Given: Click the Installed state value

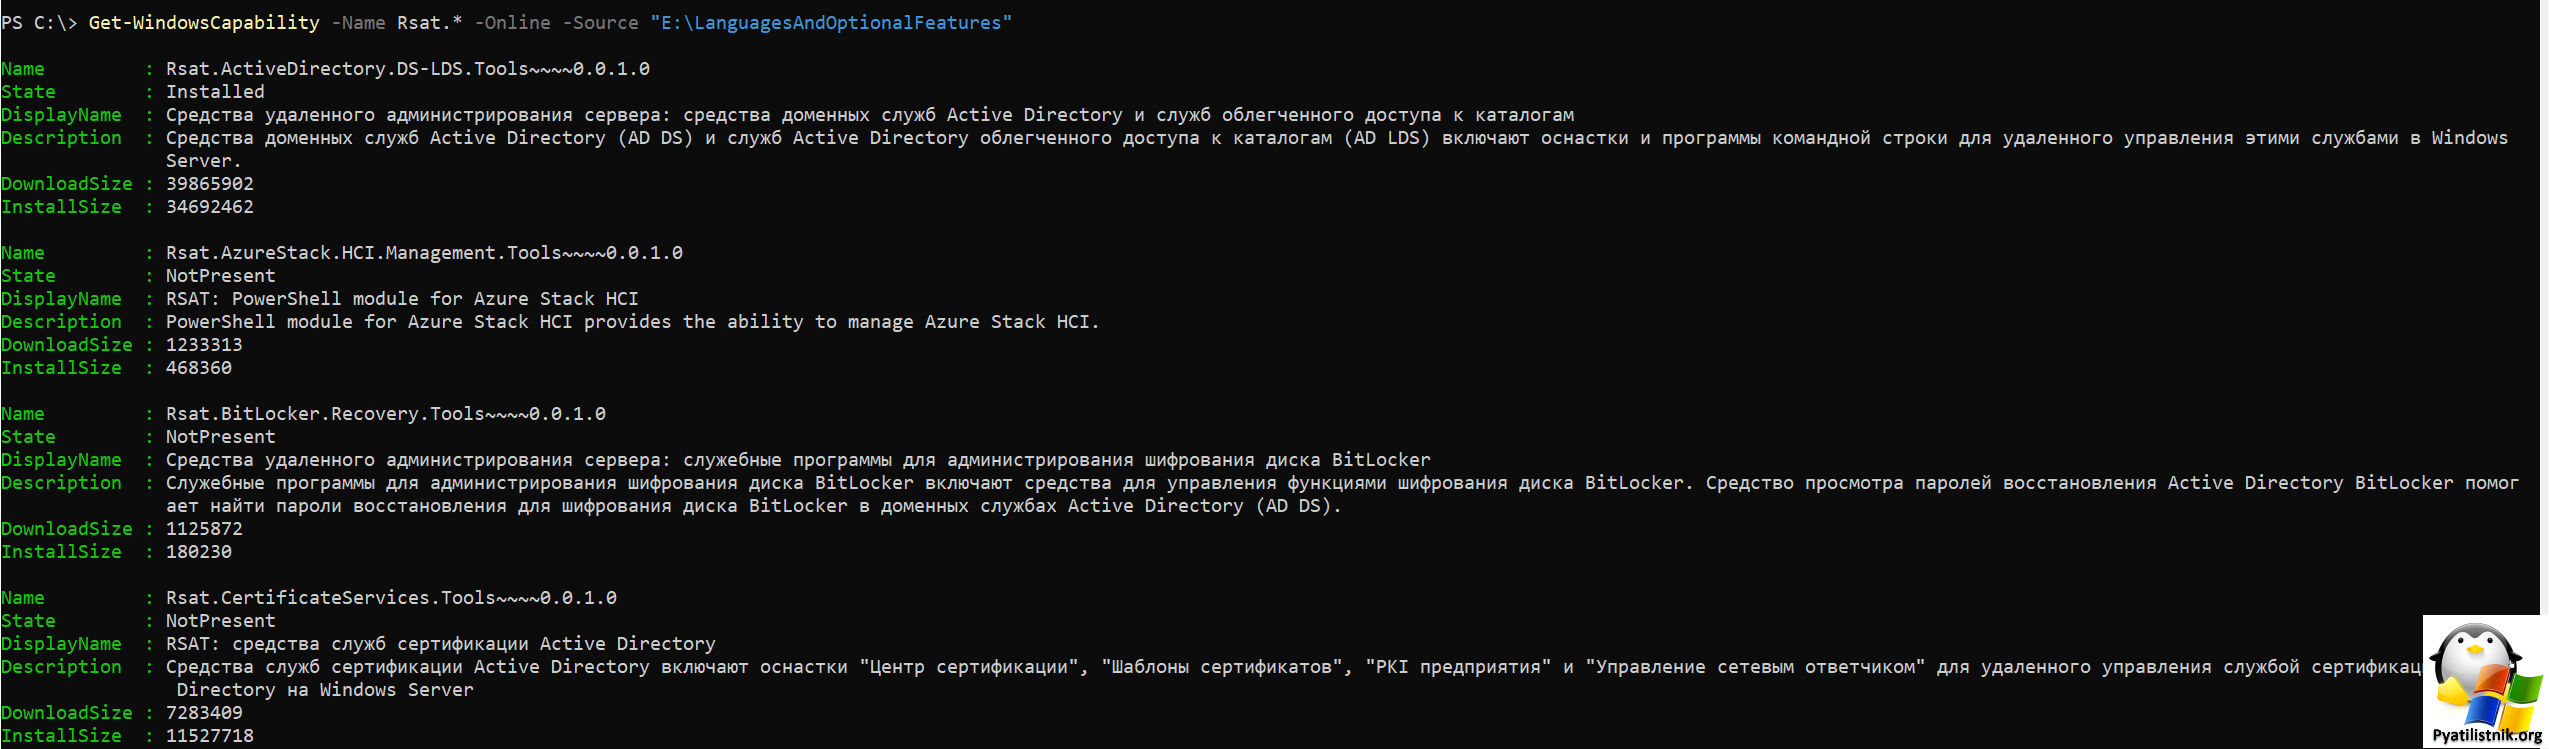Looking at the screenshot, I should (x=215, y=92).
